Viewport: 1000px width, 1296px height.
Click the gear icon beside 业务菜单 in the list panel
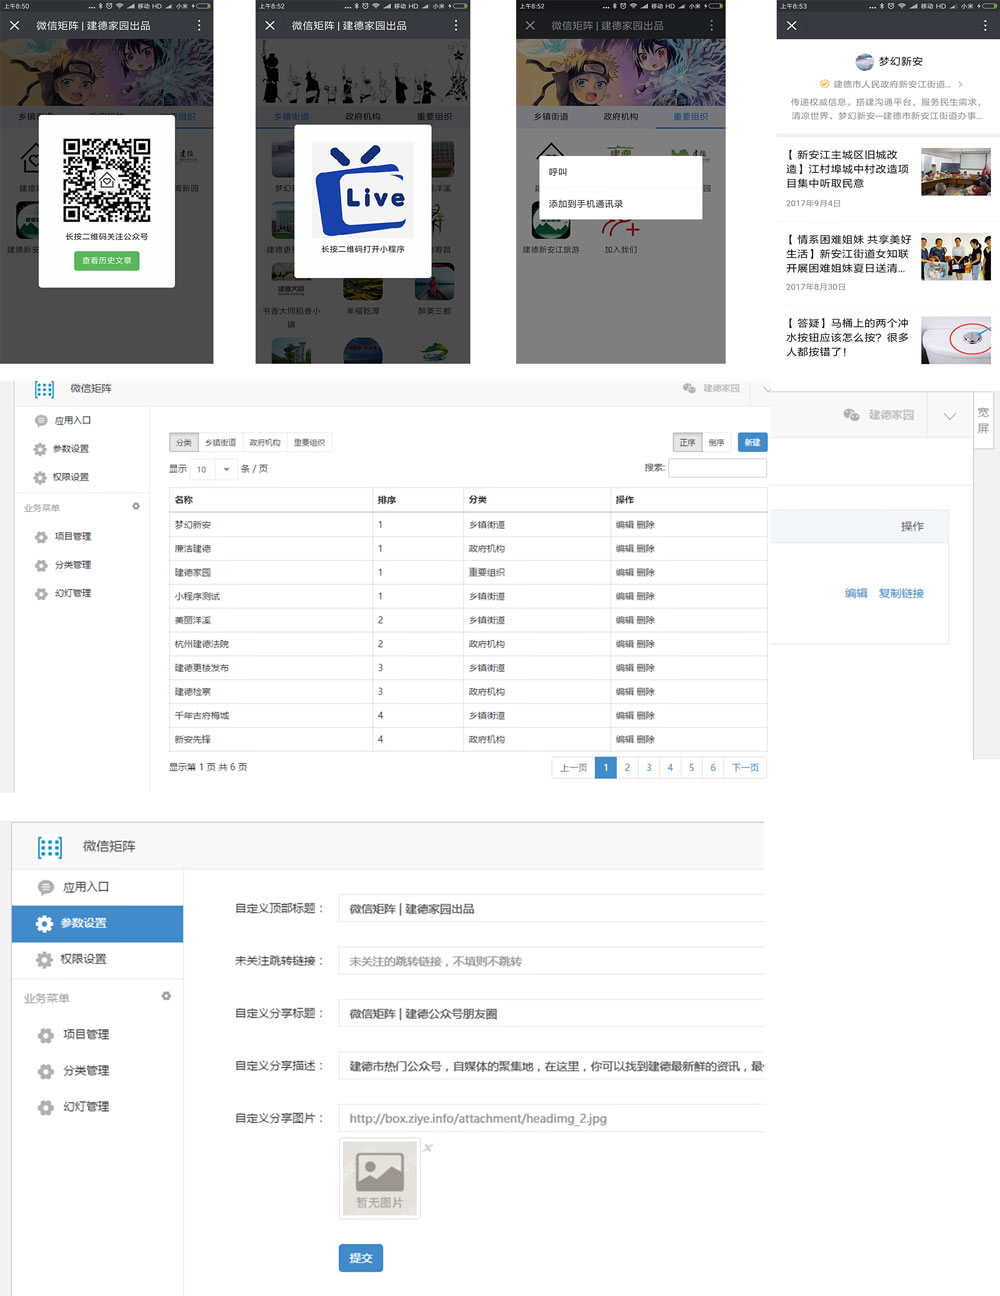click(136, 507)
